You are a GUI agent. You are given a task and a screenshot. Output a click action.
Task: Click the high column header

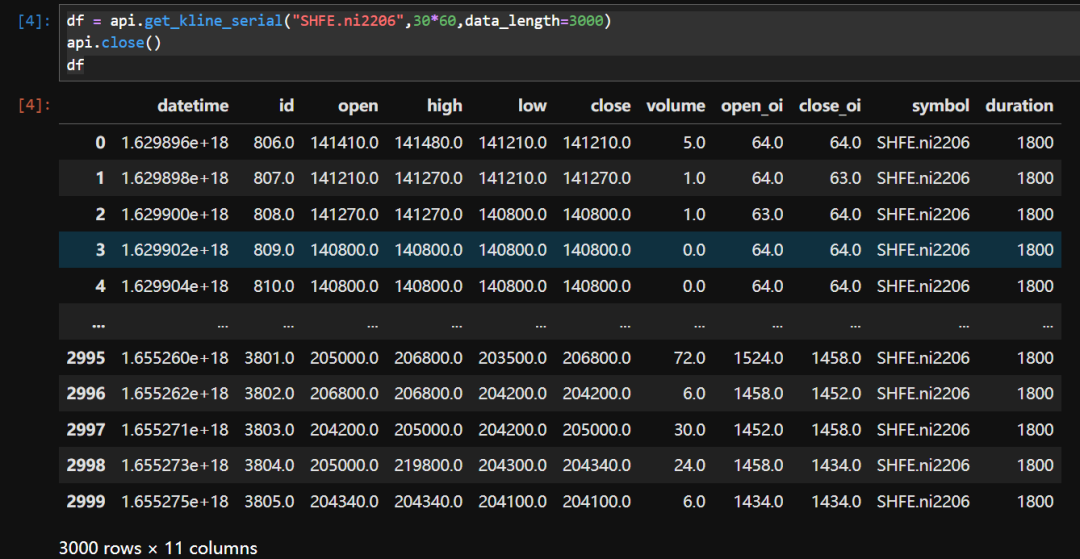(x=445, y=105)
